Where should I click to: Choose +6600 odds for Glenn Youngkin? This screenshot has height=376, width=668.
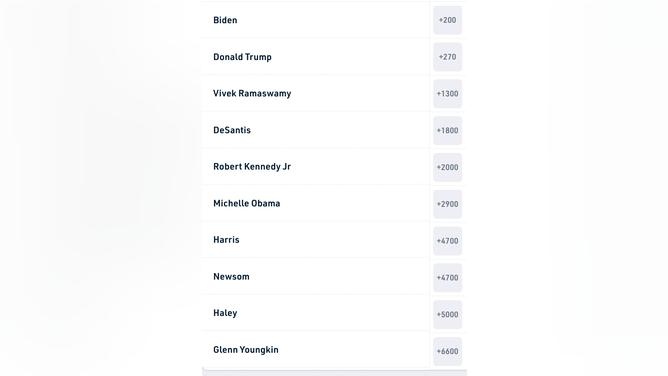click(447, 351)
